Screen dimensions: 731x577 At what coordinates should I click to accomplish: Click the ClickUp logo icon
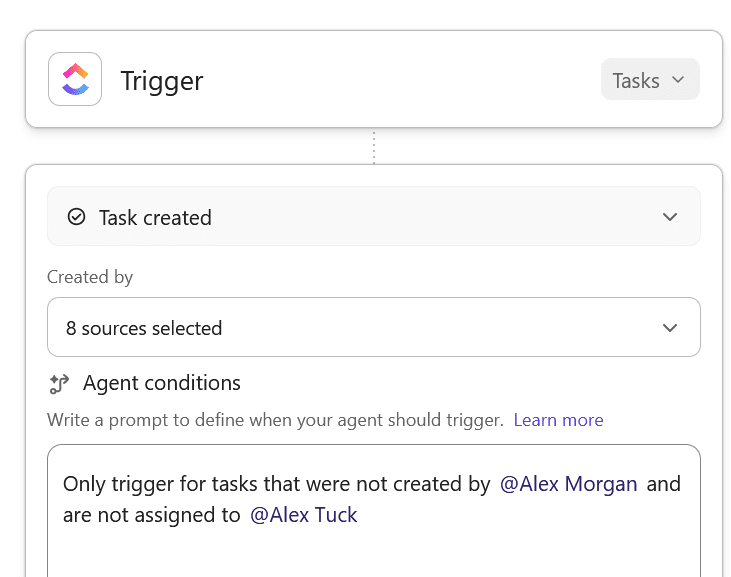pos(75,79)
